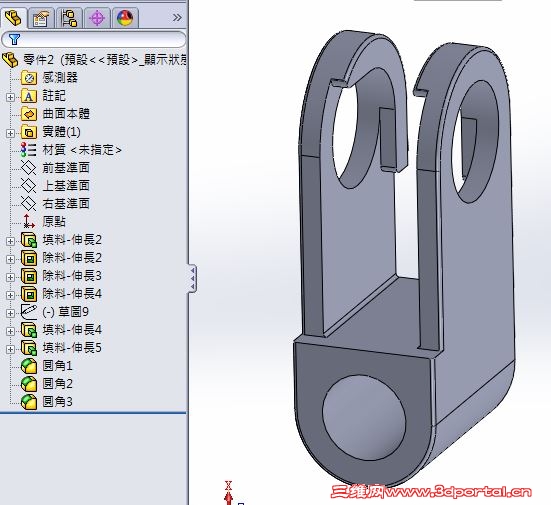Image resolution: width=551 pixels, height=505 pixels.
Task: Open the DisplayManager appearance tab
Action: coord(125,18)
